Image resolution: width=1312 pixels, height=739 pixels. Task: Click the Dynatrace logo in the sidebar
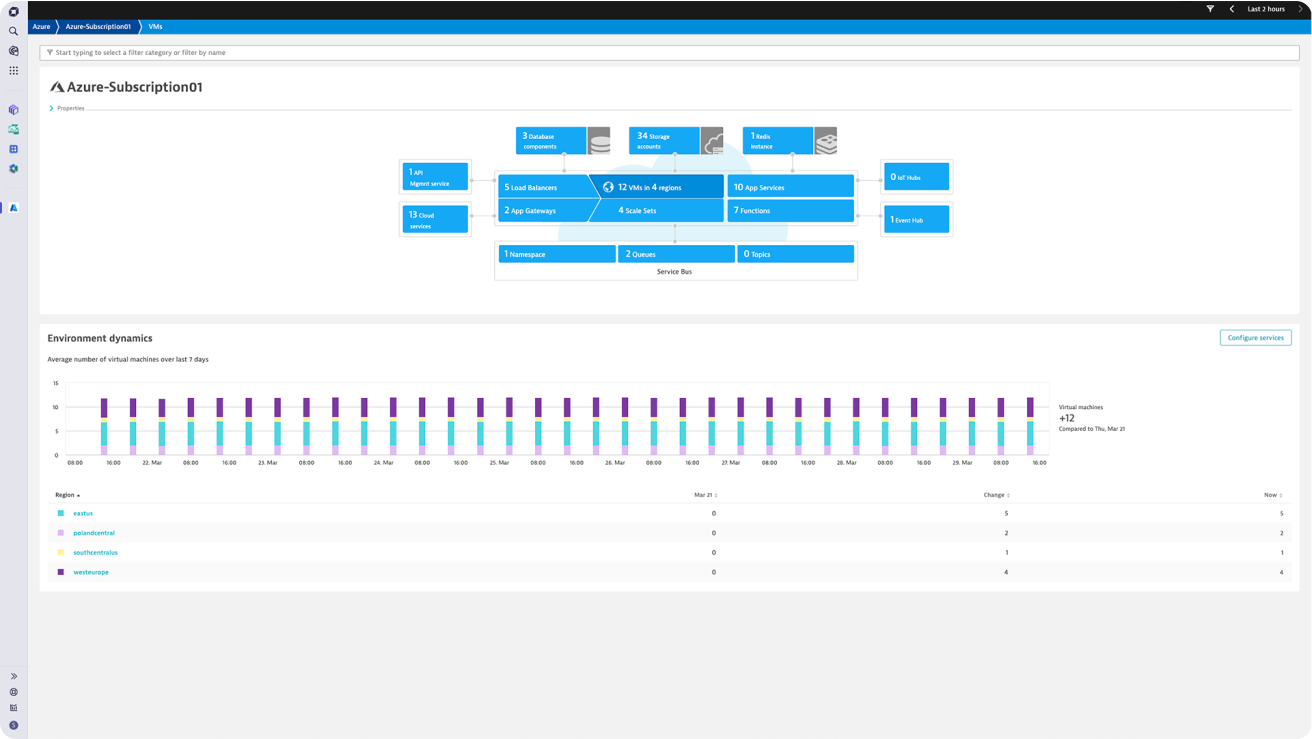tap(13, 12)
